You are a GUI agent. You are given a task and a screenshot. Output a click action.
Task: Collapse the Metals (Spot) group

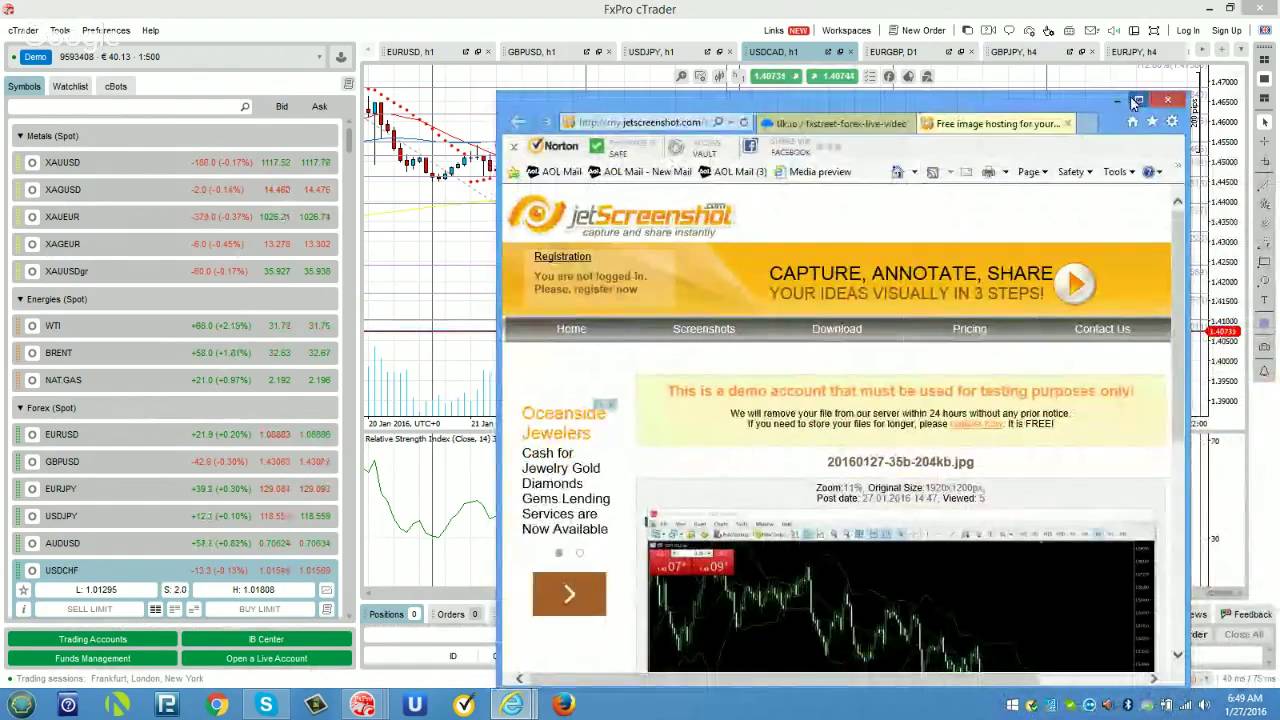coord(19,136)
